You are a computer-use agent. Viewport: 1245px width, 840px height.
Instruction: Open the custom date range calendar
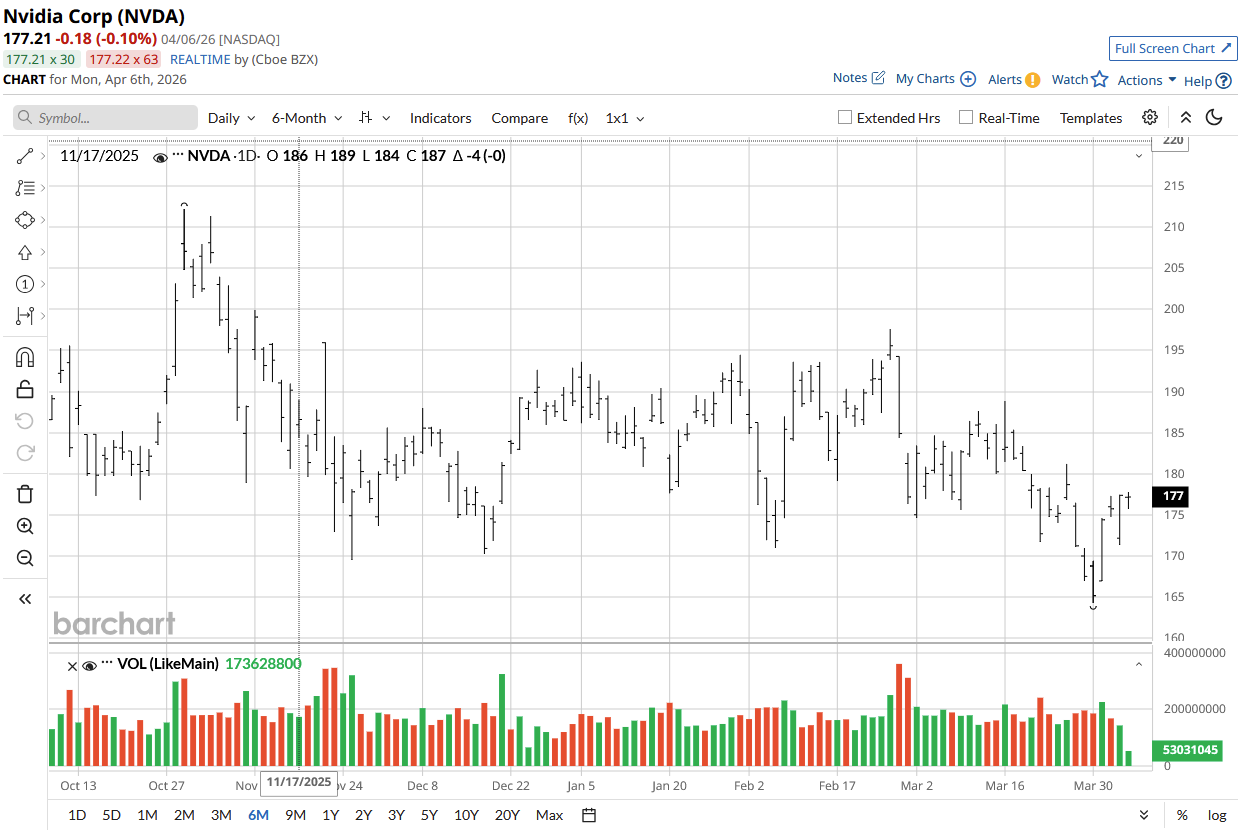click(x=589, y=815)
